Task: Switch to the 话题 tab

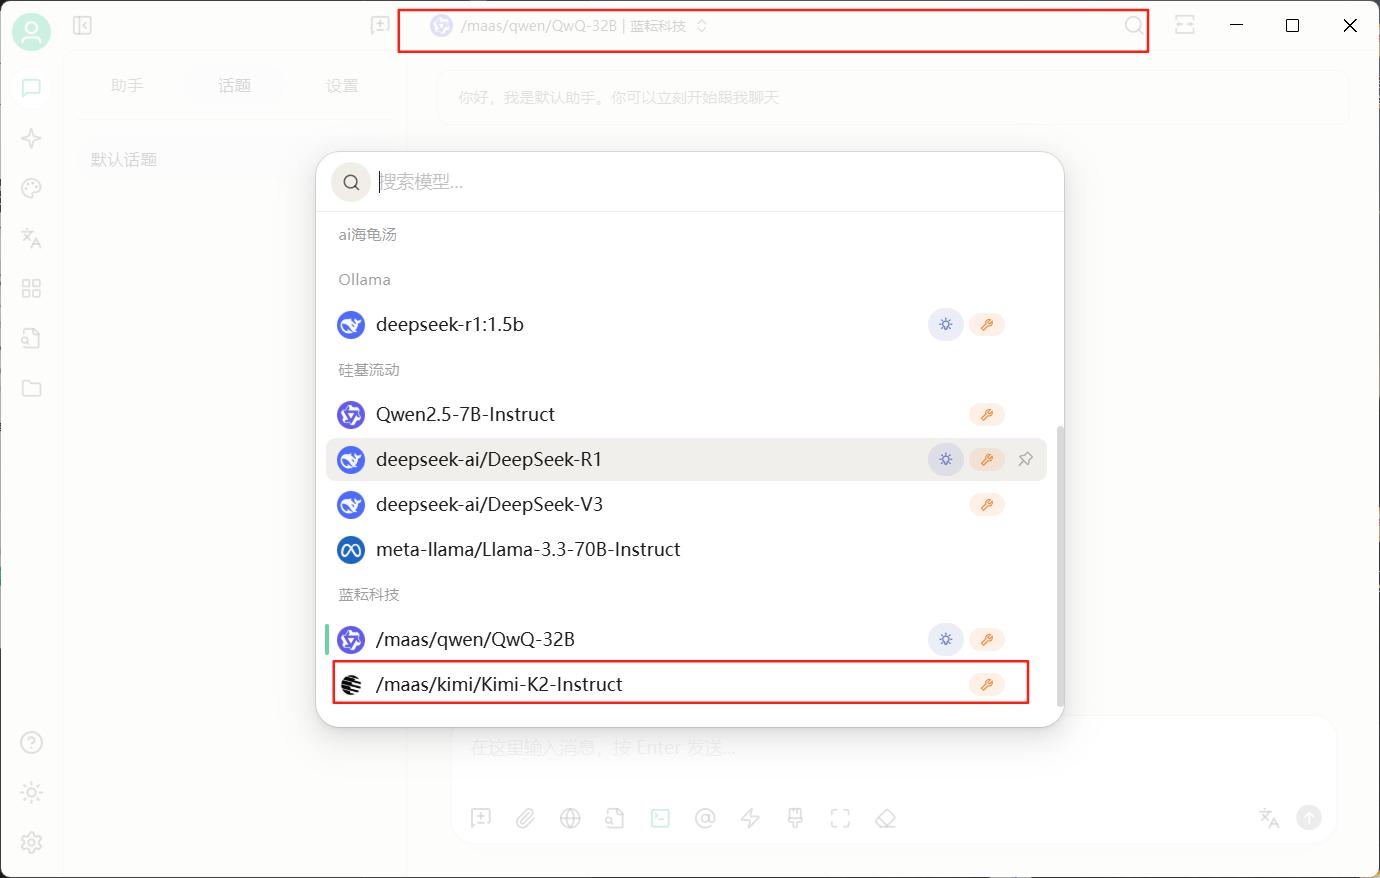Action: (x=235, y=86)
